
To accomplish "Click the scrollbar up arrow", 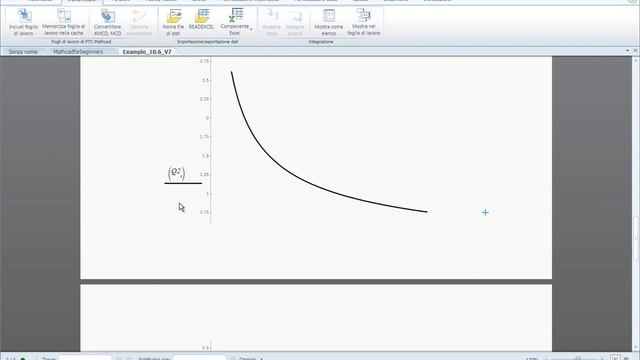I will tap(636, 60).
